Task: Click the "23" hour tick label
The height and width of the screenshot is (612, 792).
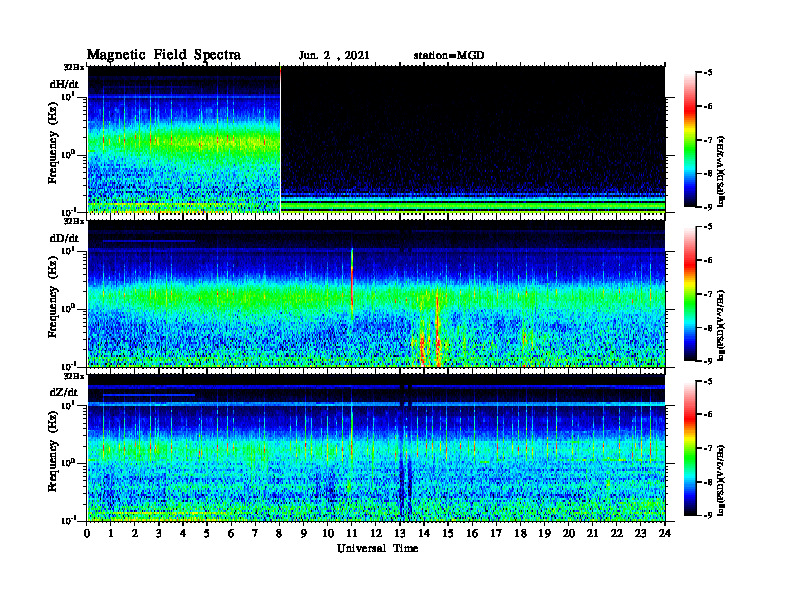Action: tap(640, 534)
